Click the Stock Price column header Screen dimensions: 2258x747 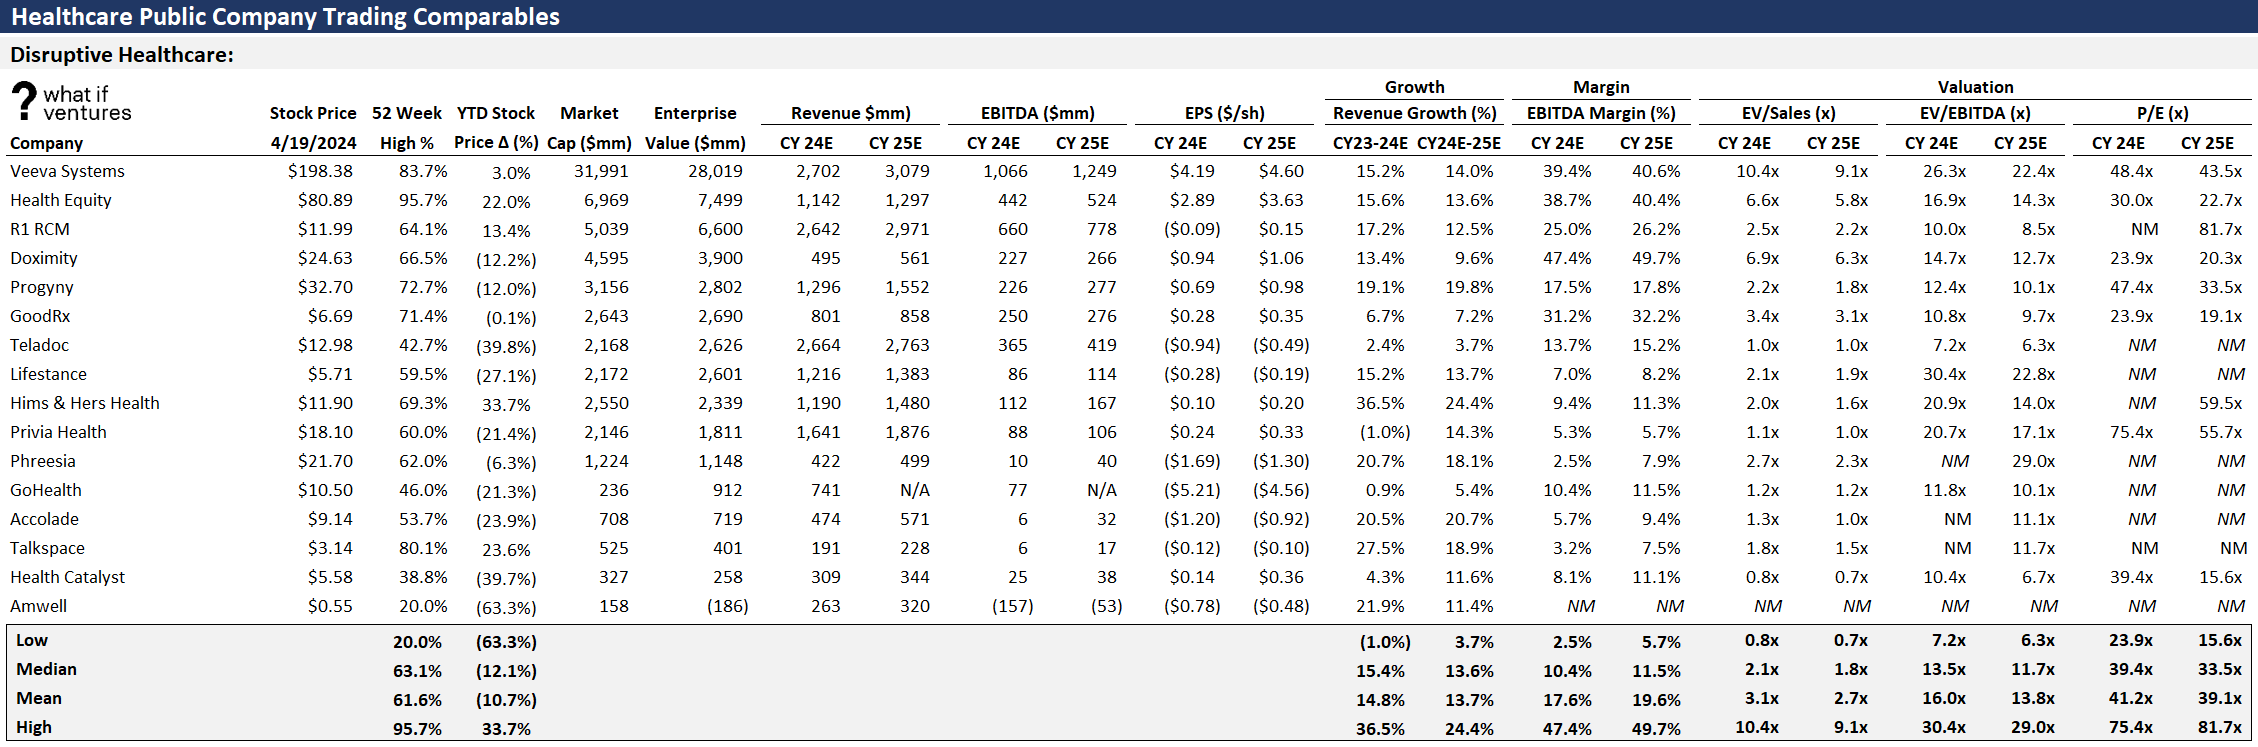point(313,113)
